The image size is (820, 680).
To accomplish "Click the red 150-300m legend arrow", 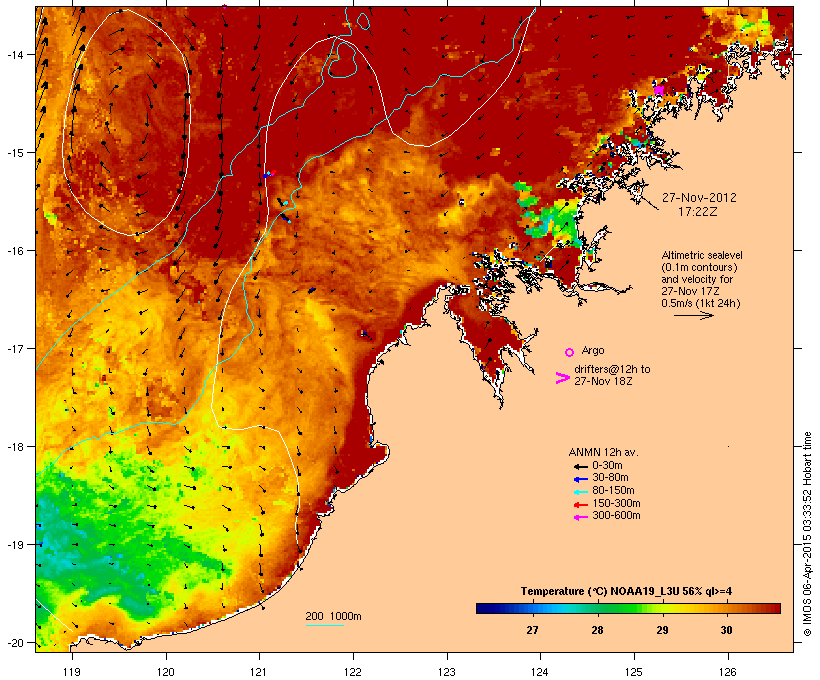I will pyautogui.click(x=581, y=505).
